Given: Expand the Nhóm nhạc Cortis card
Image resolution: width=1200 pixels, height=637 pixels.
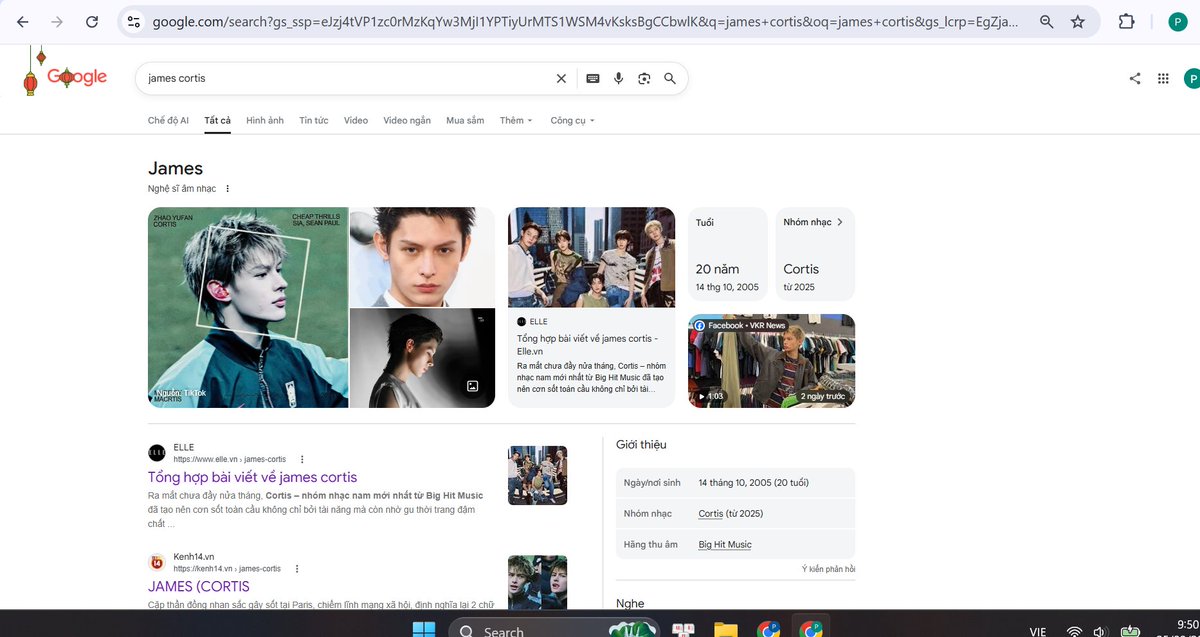Looking at the screenshot, I should 815,254.
